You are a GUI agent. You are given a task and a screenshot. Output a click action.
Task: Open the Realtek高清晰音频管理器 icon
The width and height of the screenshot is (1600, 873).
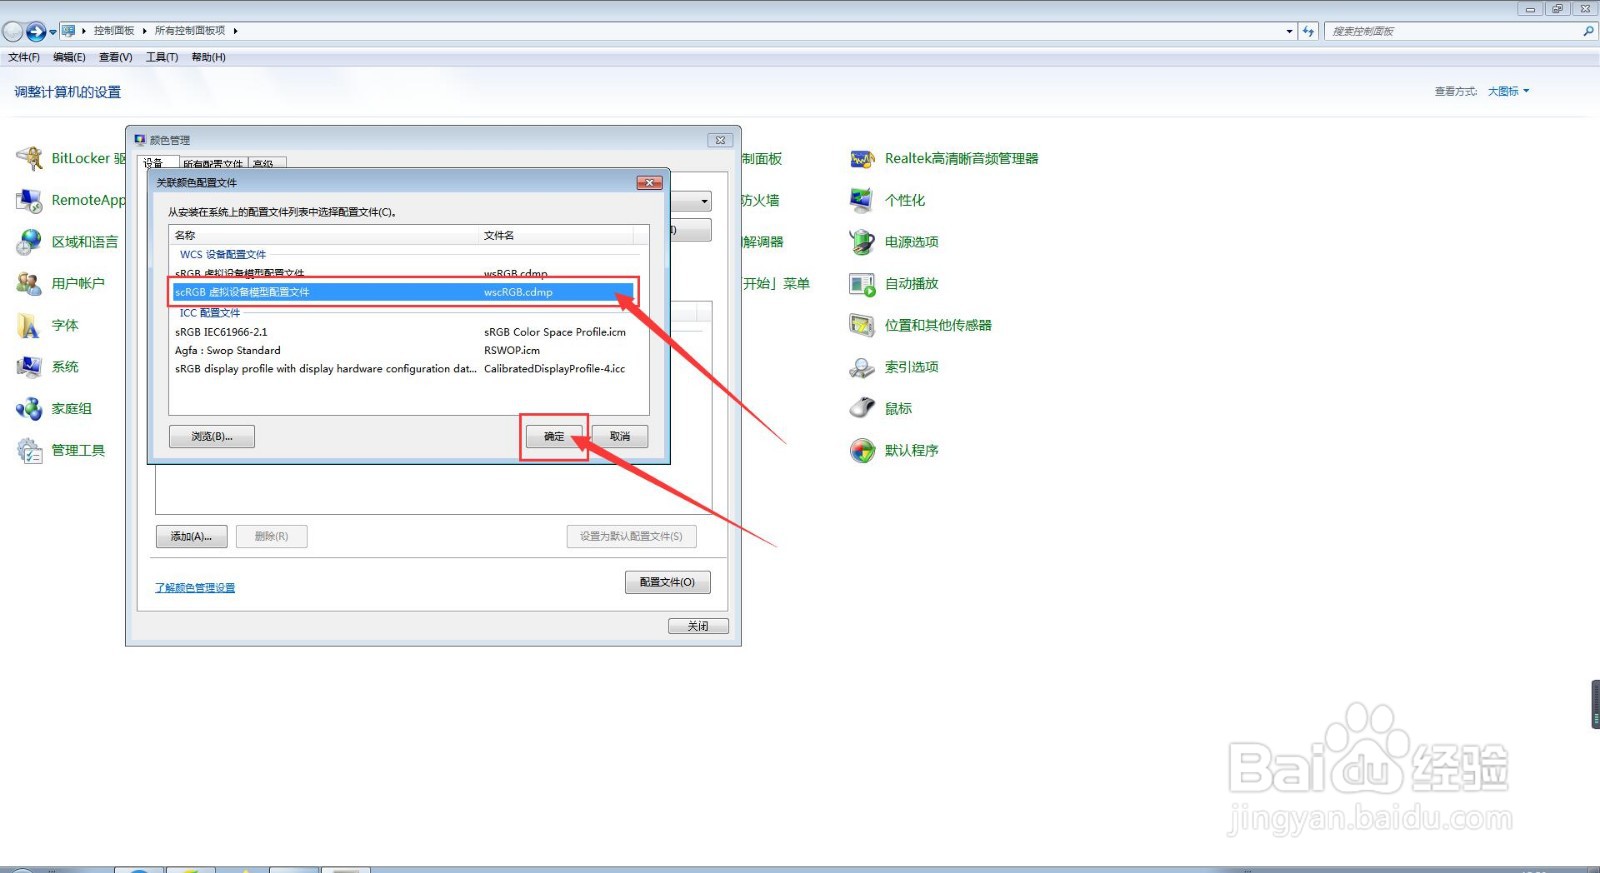862,158
